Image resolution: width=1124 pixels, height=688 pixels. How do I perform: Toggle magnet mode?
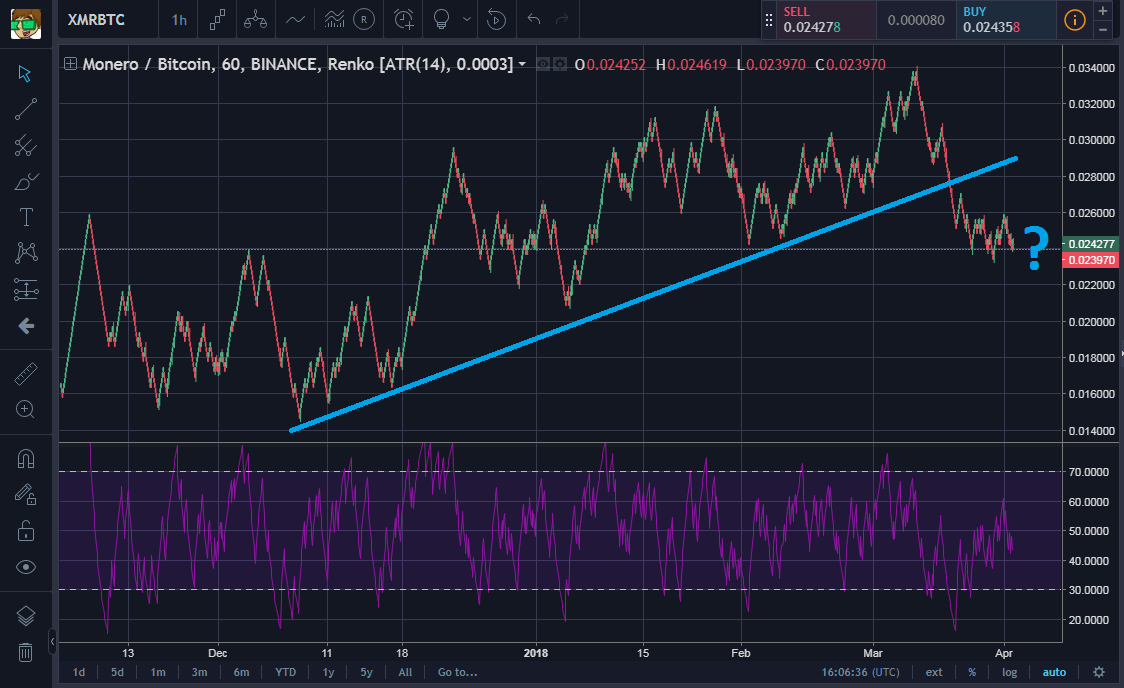pos(26,459)
